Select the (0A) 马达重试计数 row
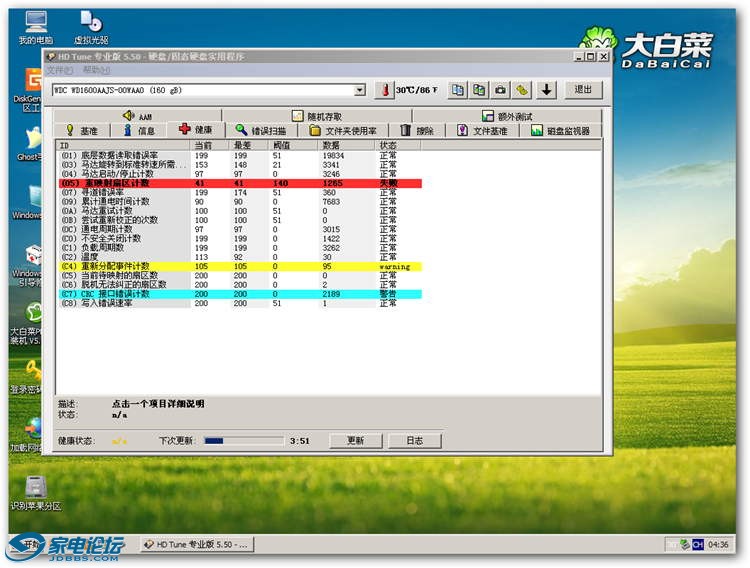750x568 pixels. pos(240,211)
